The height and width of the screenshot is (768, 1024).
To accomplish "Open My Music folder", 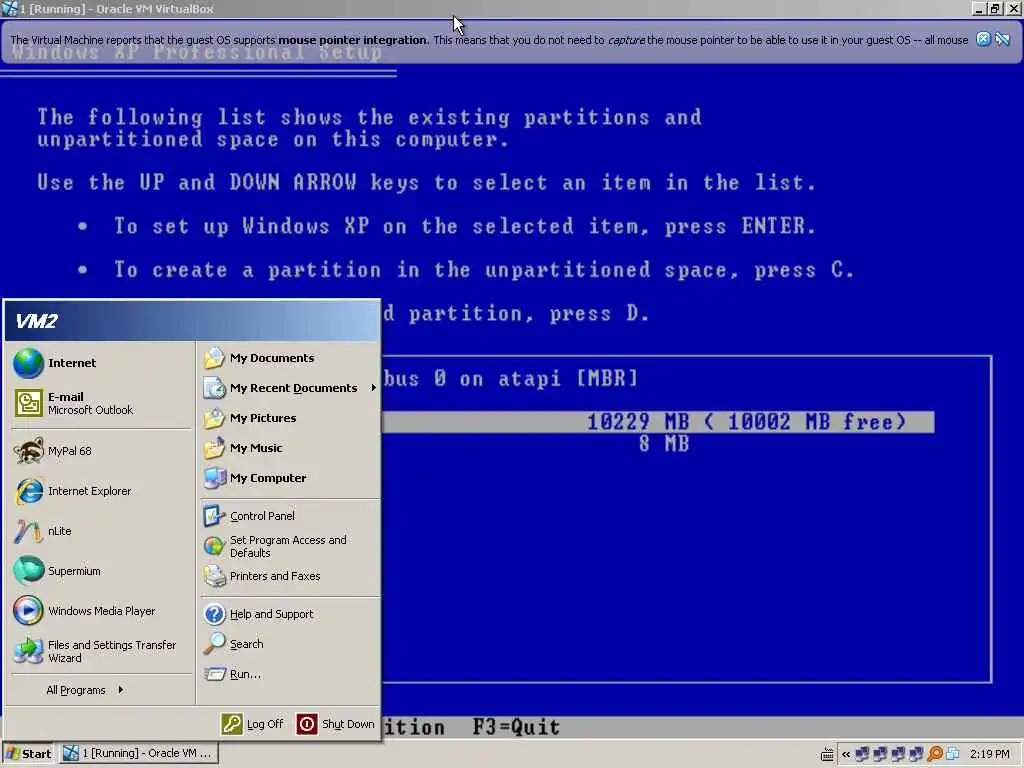I will tap(290, 448).
